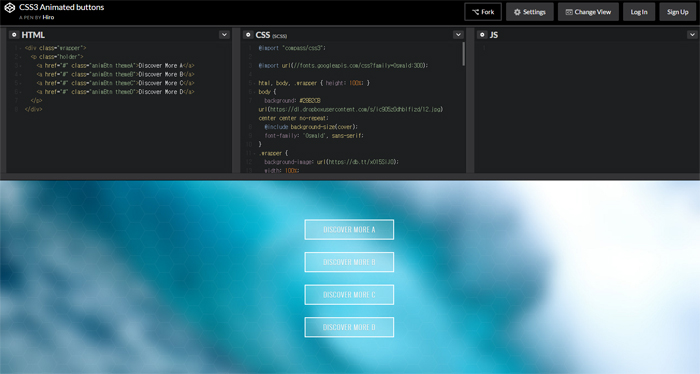Viewport: 700px width, 374px height.
Task: Click the Sign Up button
Action: point(678,12)
